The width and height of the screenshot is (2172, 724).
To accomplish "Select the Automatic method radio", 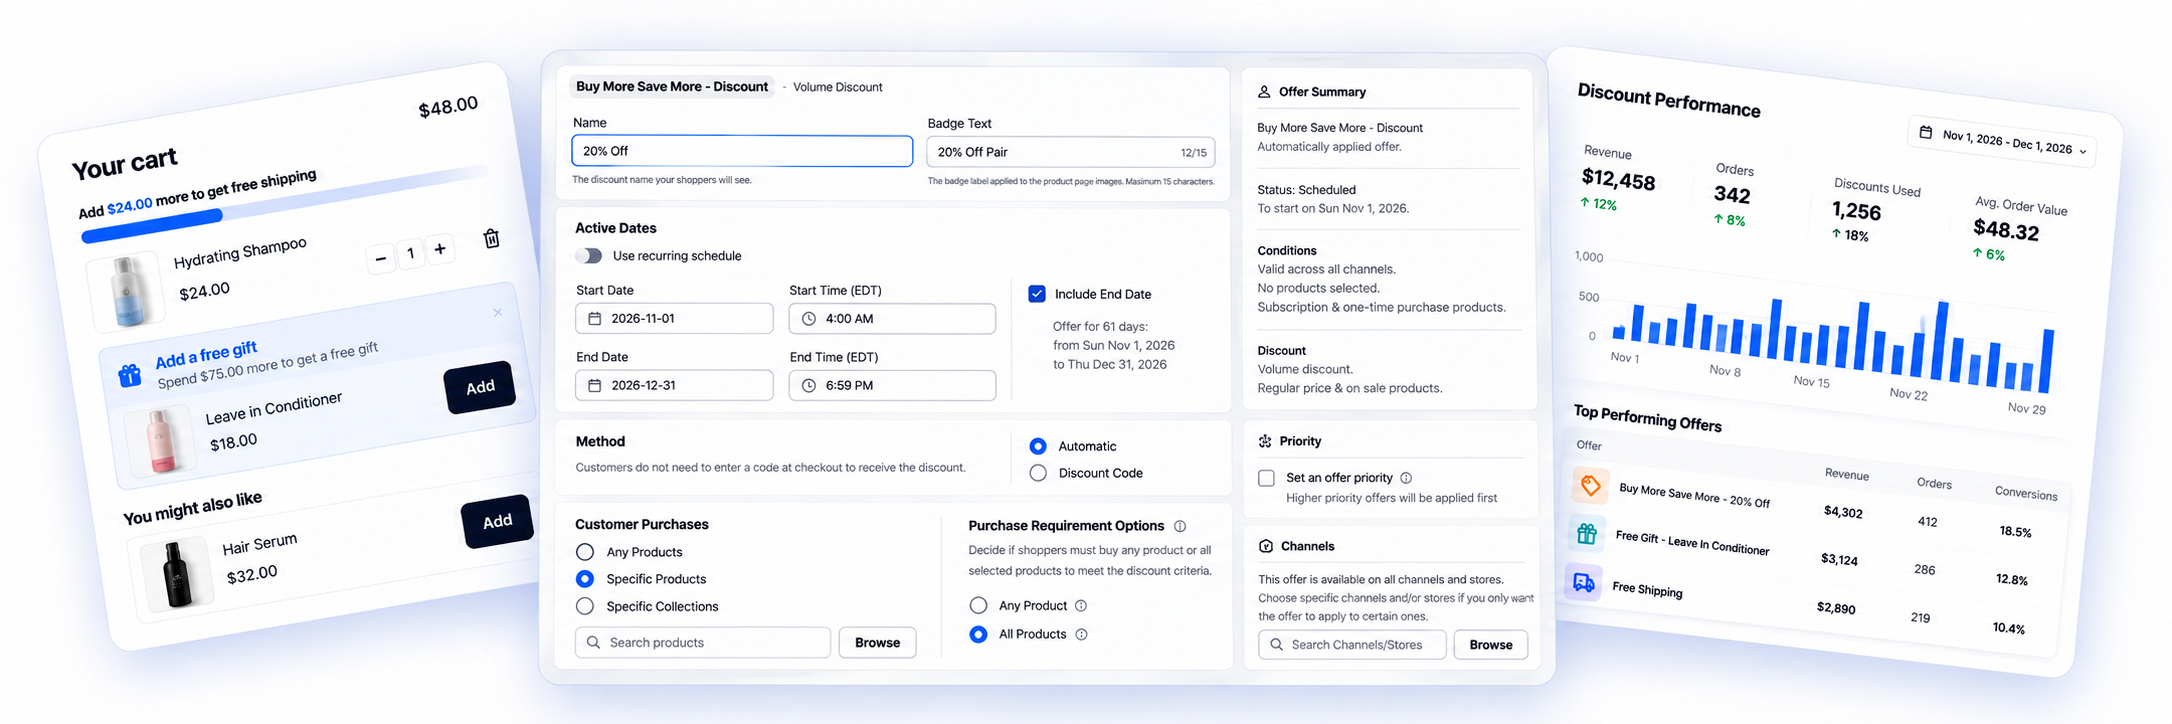I will (1038, 446).
